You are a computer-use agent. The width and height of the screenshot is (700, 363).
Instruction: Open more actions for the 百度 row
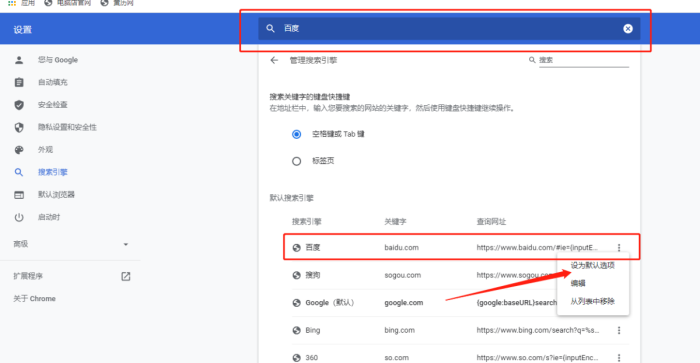pyautogui.click(x=619, y=247)
